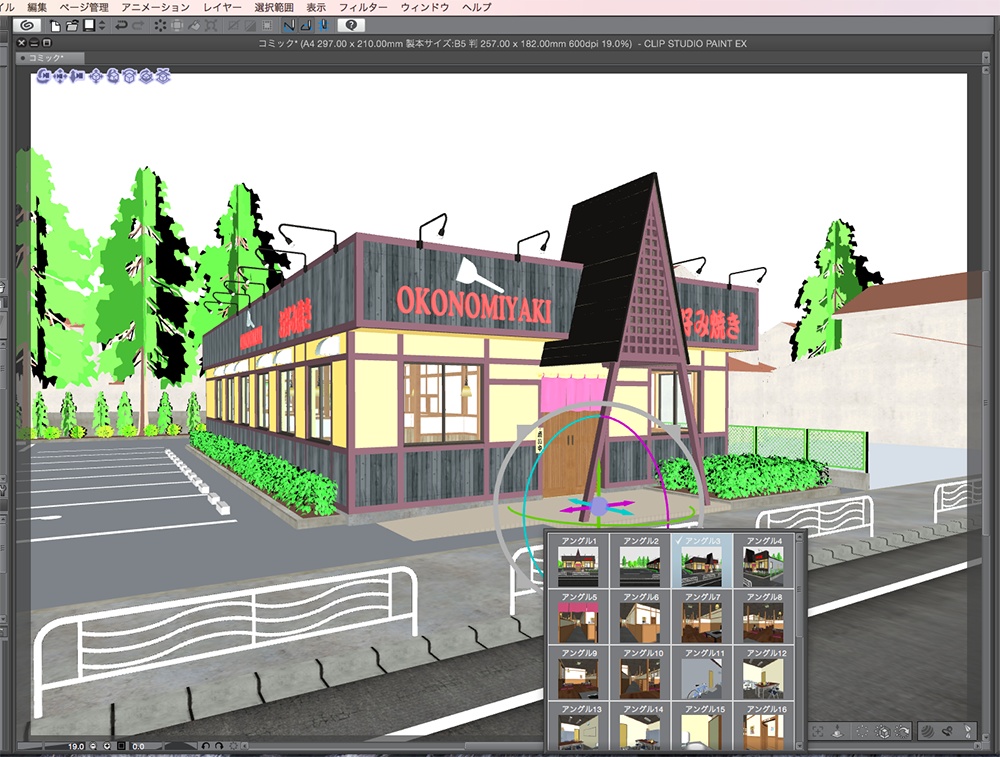
Task: Create a new document via toolbar
Action: point(55,26)
